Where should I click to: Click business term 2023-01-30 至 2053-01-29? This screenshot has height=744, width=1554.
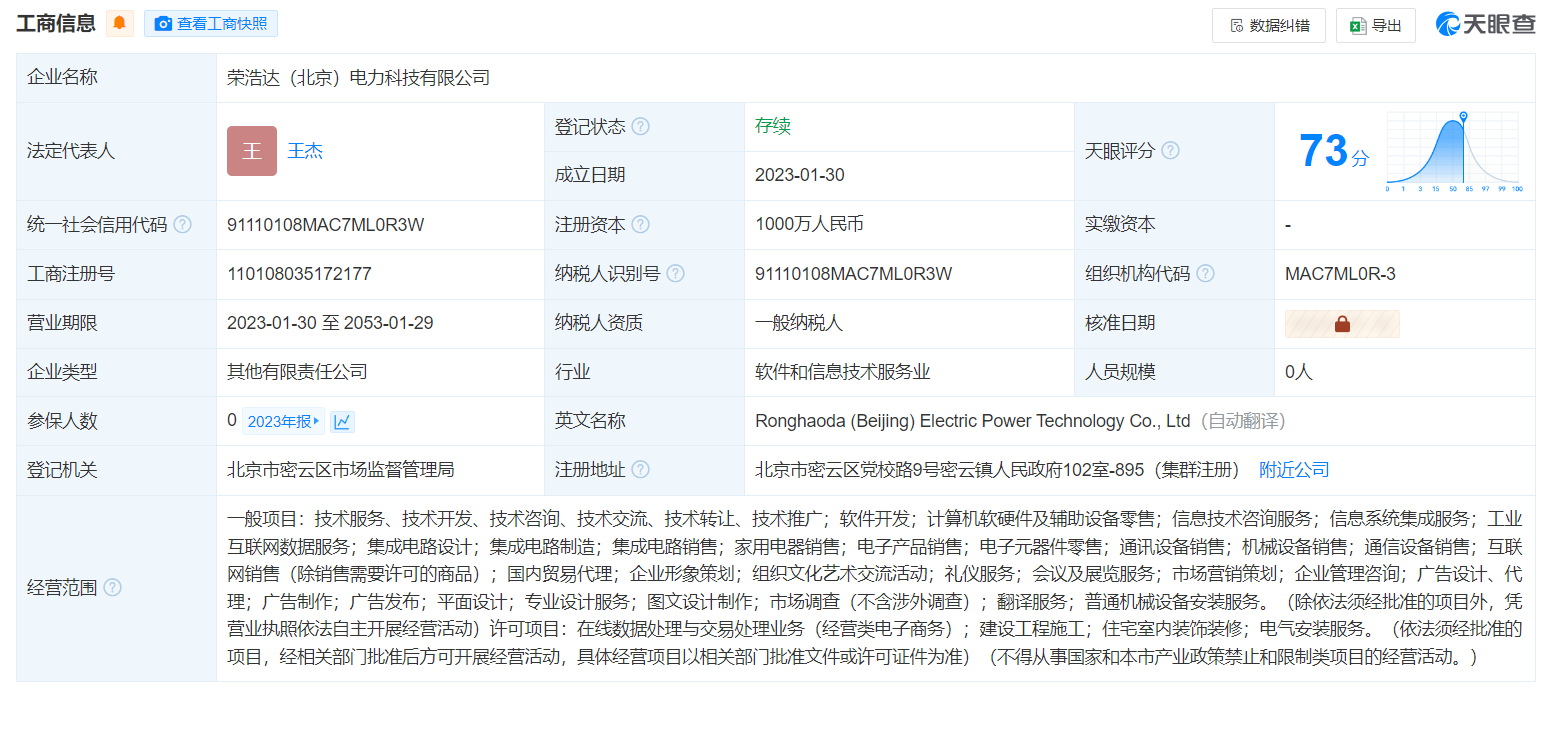pos(330,323)
